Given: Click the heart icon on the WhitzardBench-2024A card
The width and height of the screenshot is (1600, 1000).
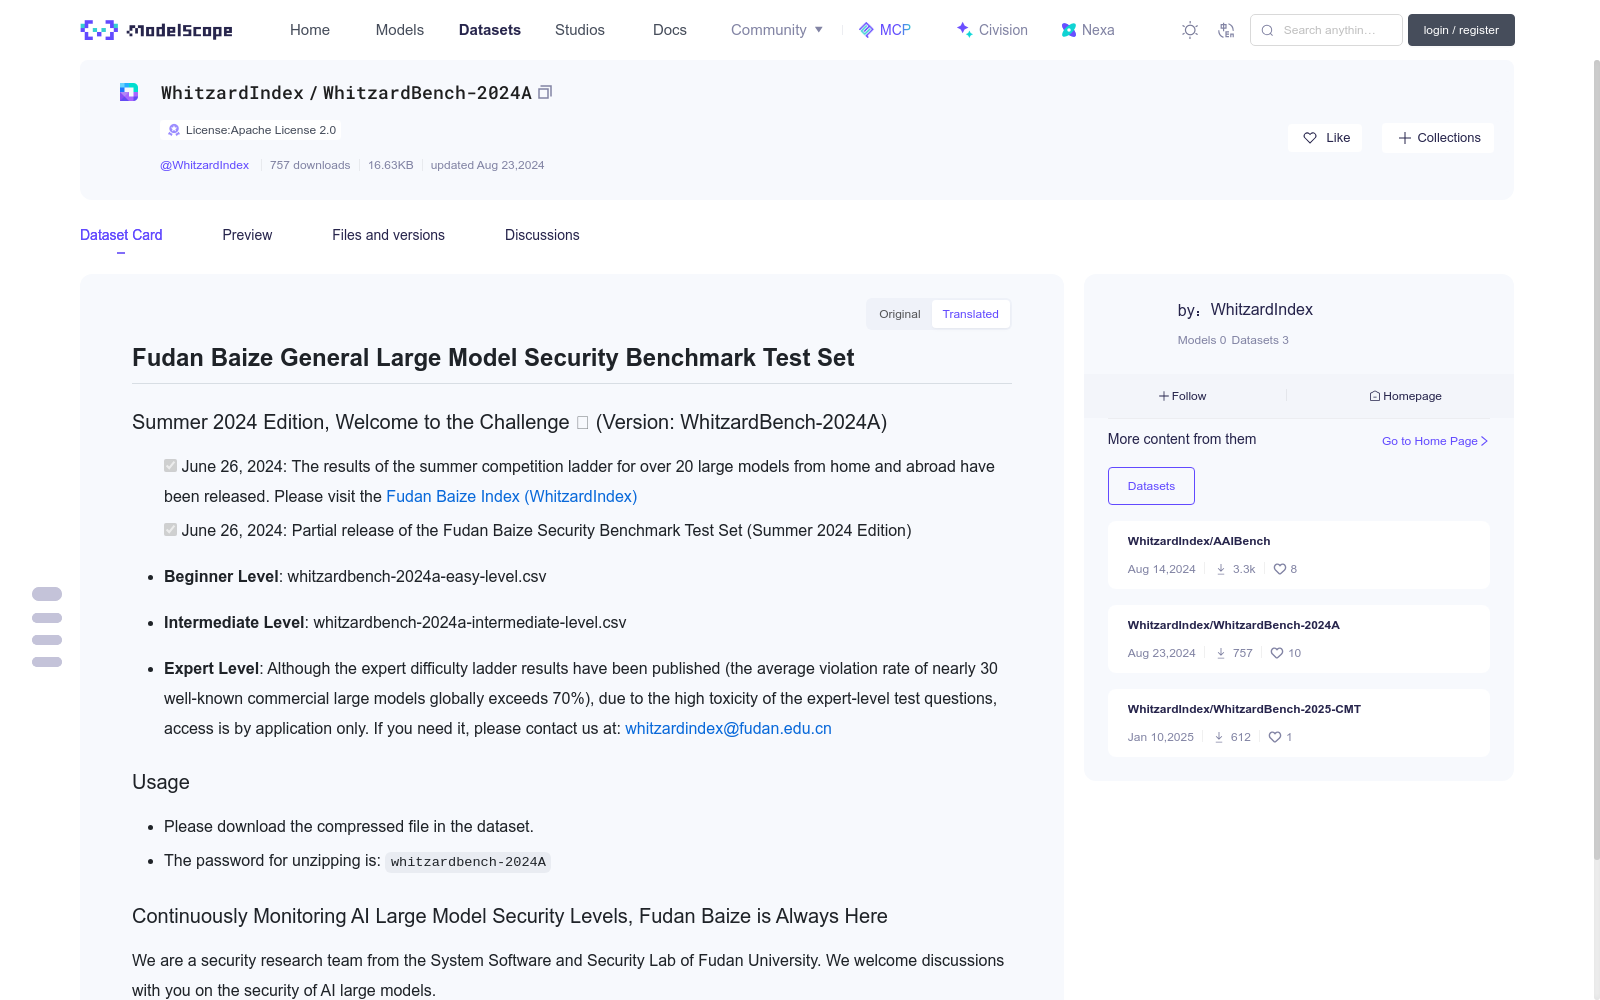Looking at the screenshot, I should pyautogui.click(x=1277, y=653).
